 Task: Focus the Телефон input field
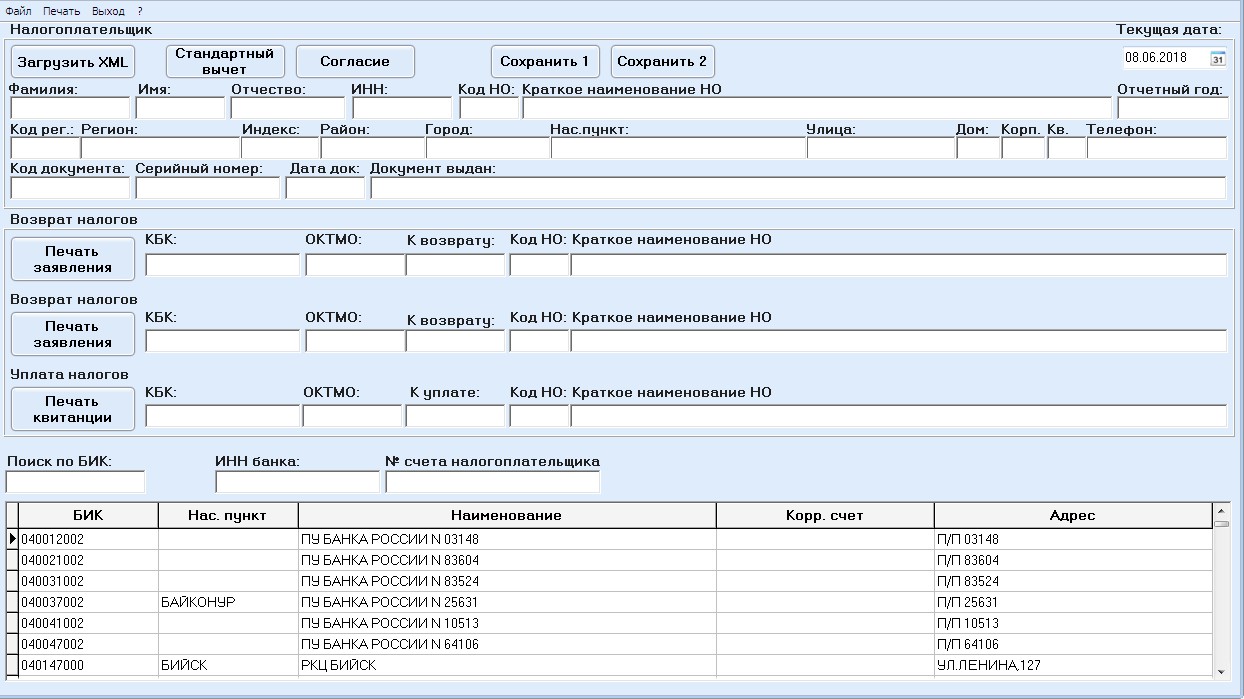coord(1157,148)
